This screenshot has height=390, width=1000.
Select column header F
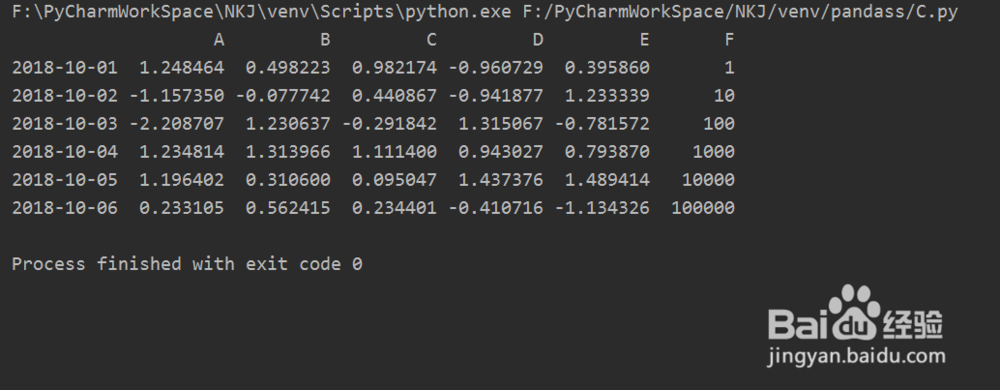coord(730,40)
